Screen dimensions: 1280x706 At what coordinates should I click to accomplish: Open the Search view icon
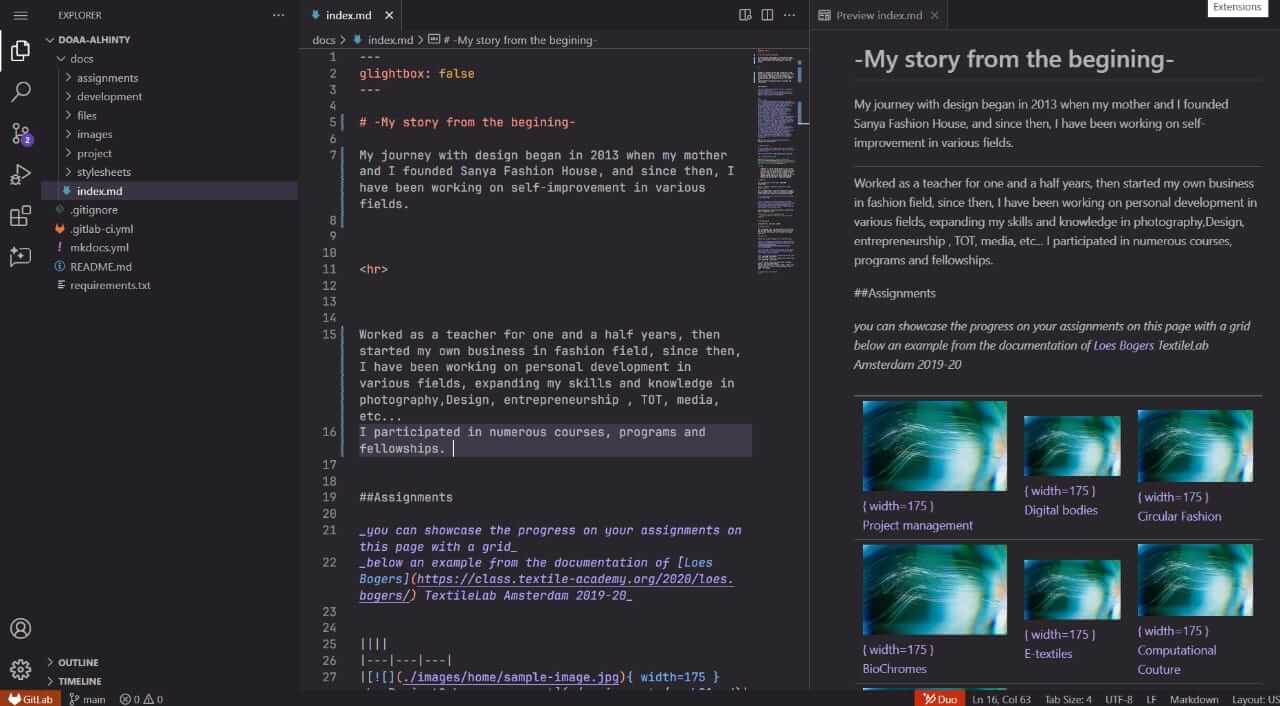pos(20,92)
